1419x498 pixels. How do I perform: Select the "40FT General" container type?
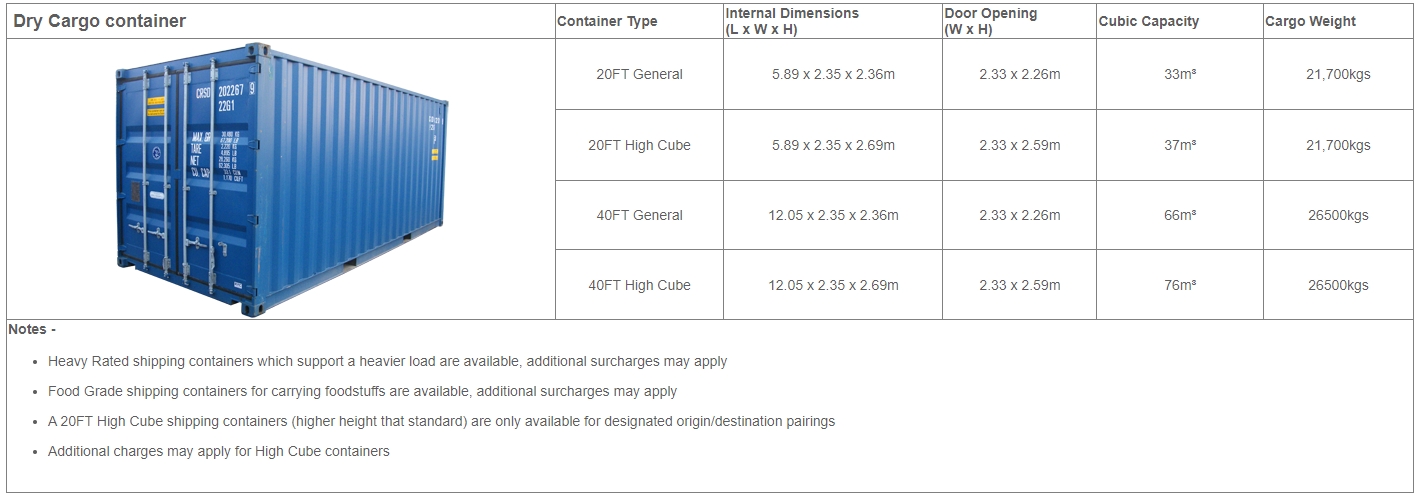tap(639, 215)
